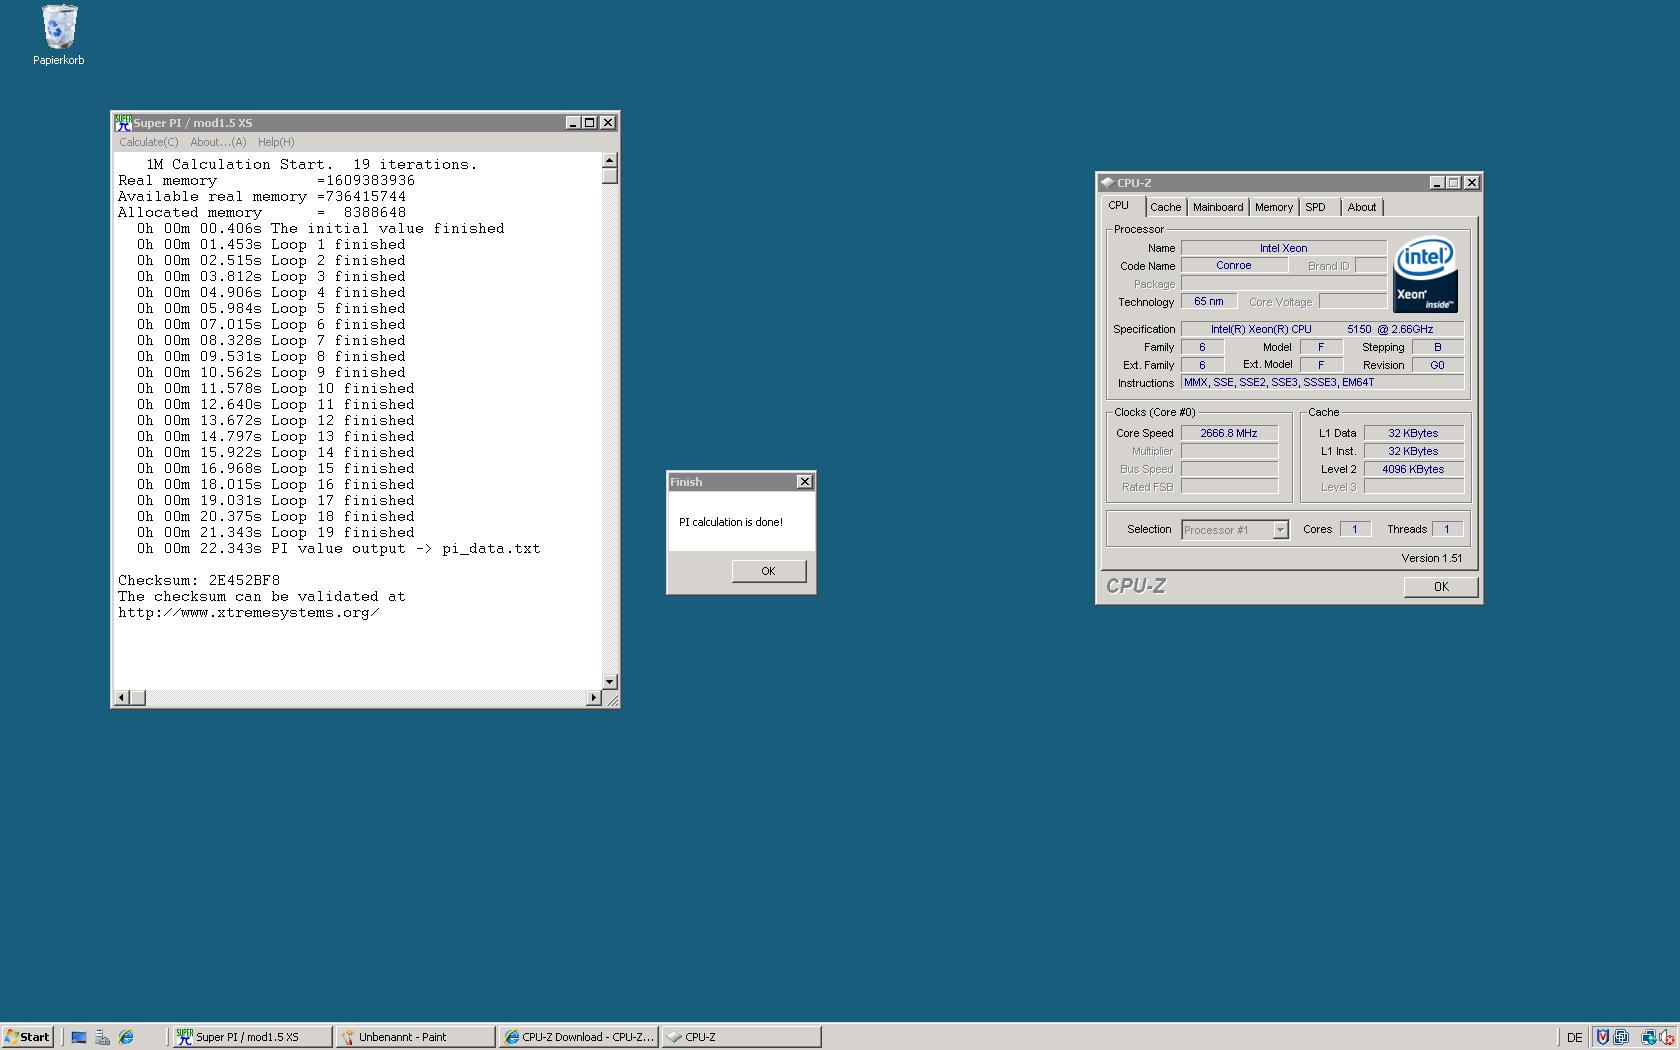Open the About...(A) menu in Super PI

tap(218, 142)
